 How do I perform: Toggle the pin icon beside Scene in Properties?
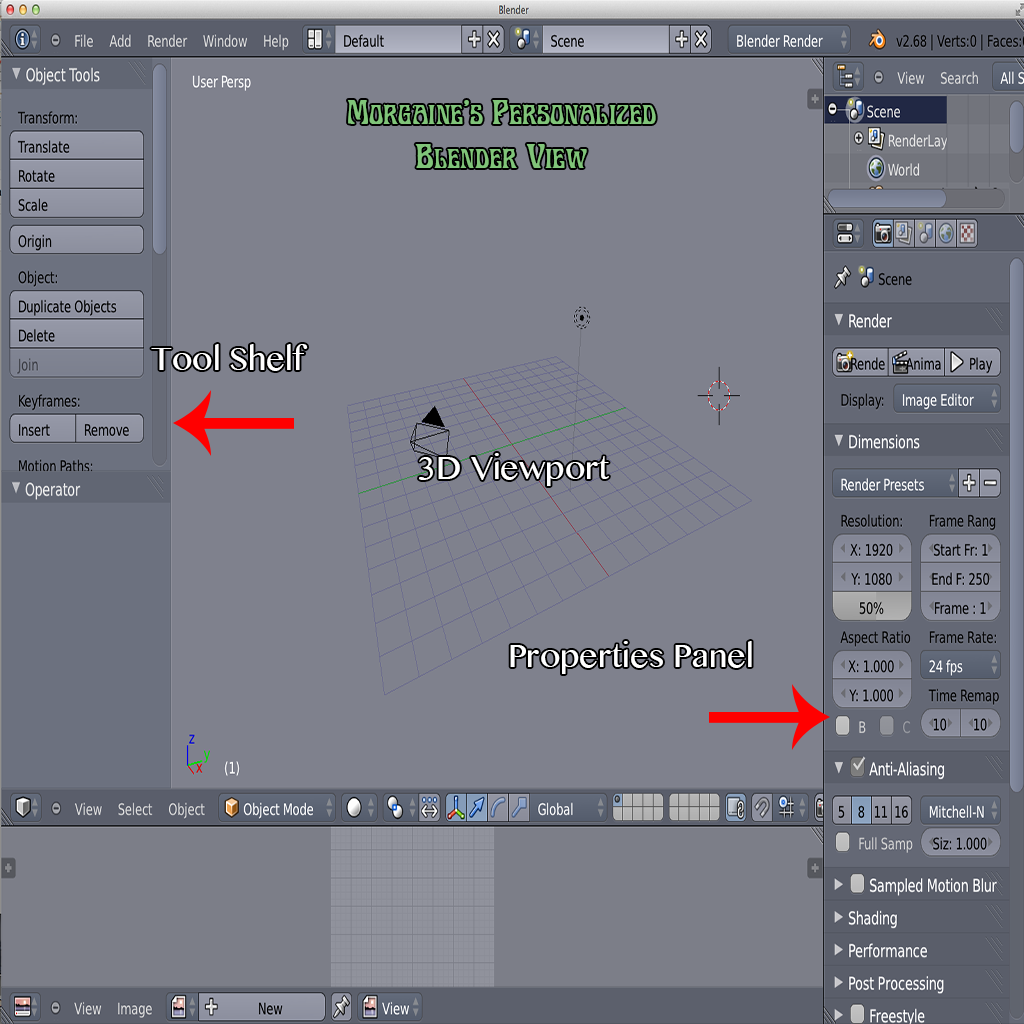coord(842,277)
